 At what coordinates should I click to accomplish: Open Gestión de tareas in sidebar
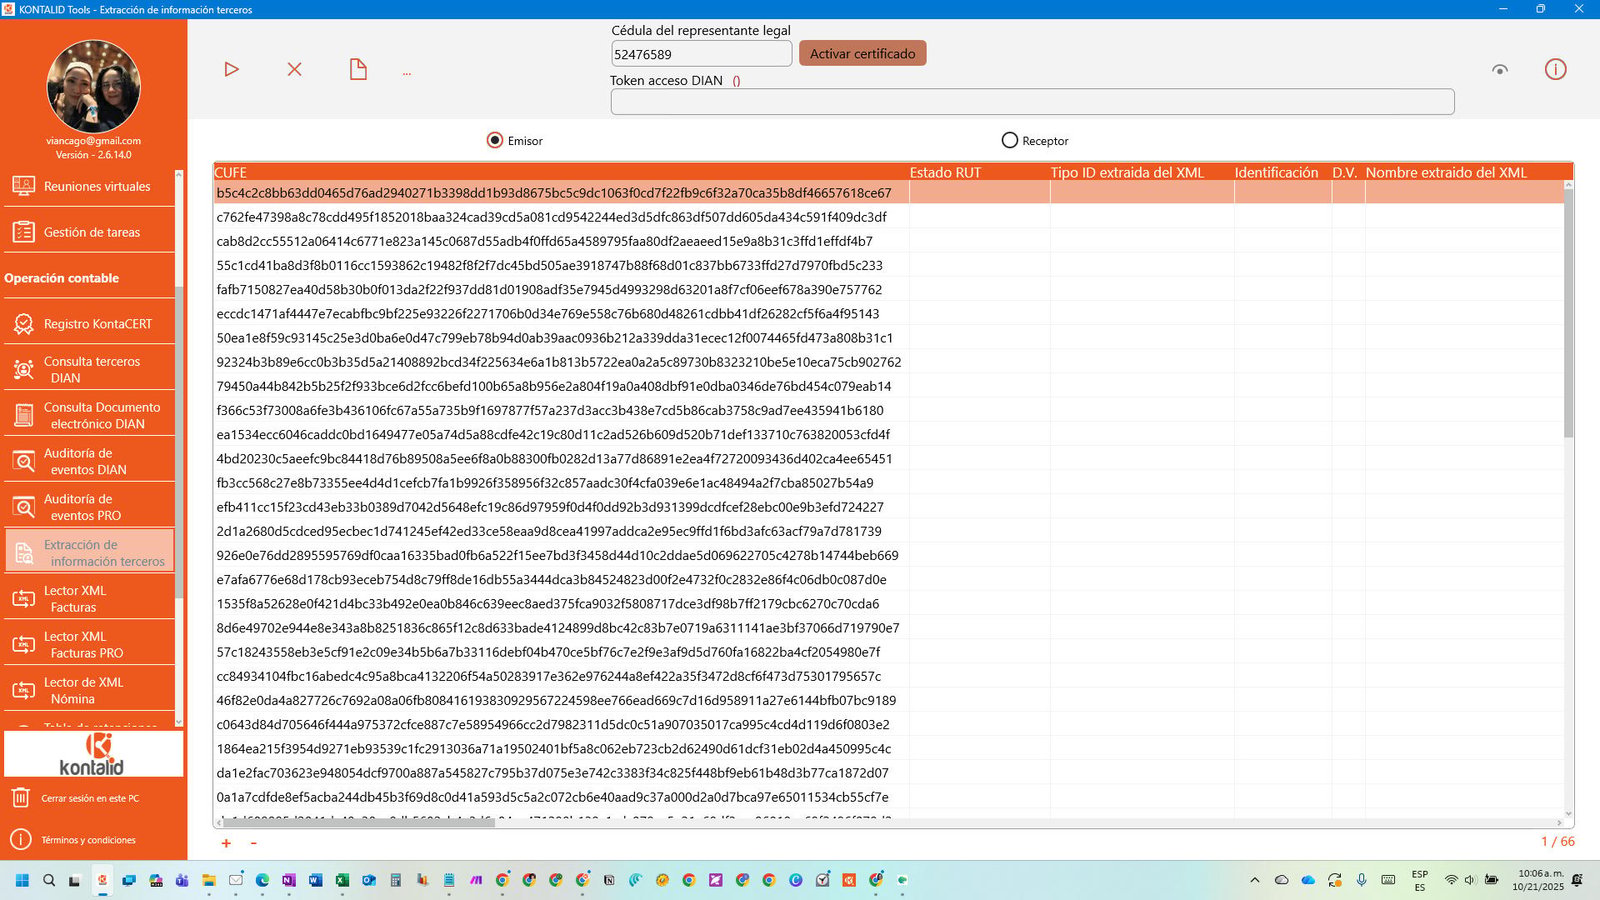coord(89,232)
